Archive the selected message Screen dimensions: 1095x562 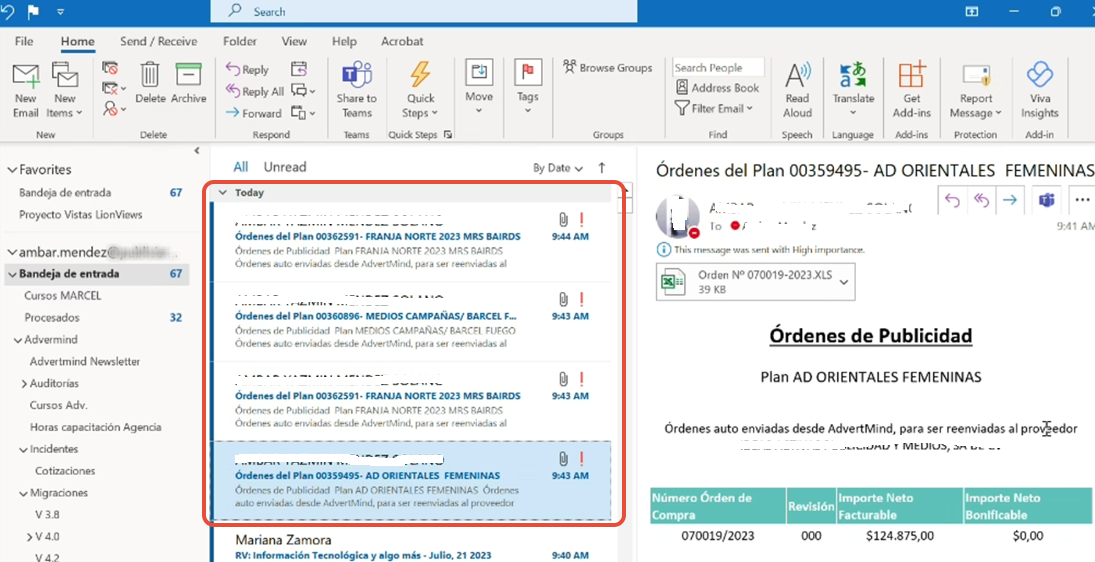tap(189, 84)
